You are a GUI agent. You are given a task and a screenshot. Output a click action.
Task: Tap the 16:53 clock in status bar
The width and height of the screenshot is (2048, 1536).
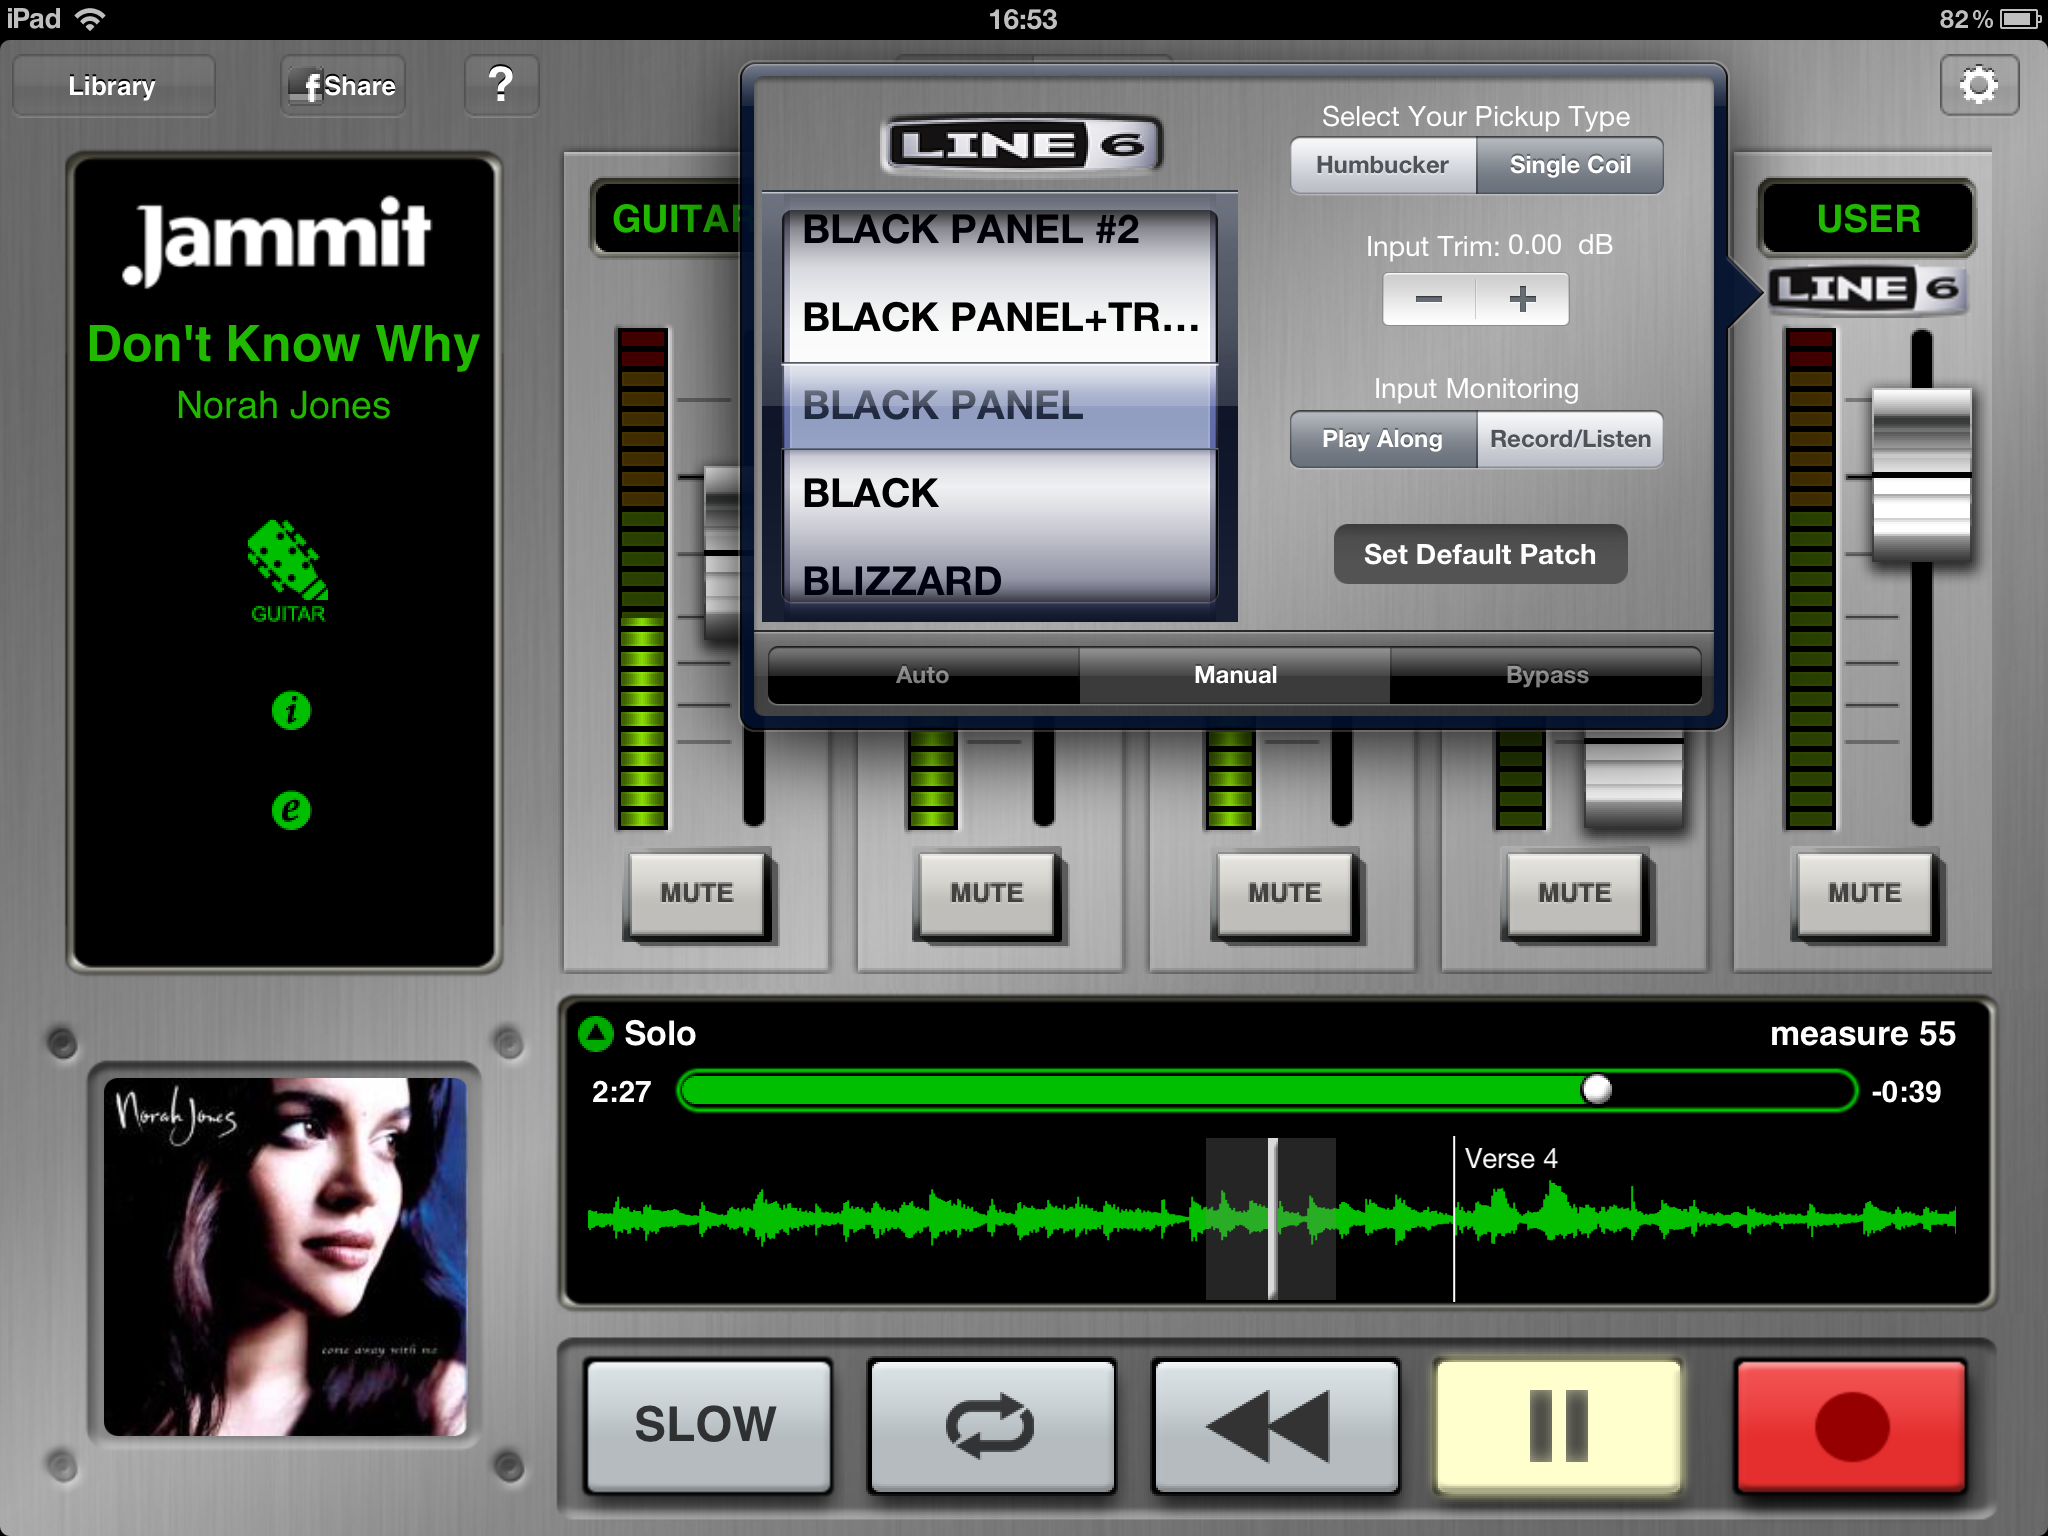(1022, 19)
